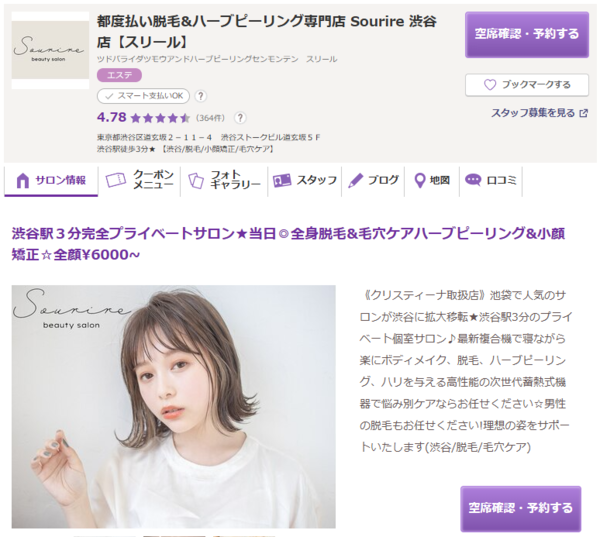The width and height of the screenshot is (600, 537).
Task: Click the staff ID card icon
Action: pos(282,180)
